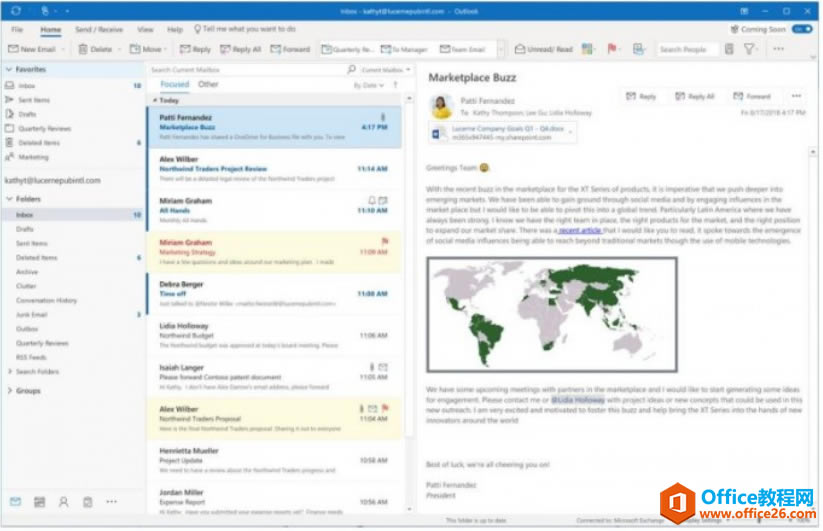Expand the Groups section
The image size is (823, 531).
point(10,391)
